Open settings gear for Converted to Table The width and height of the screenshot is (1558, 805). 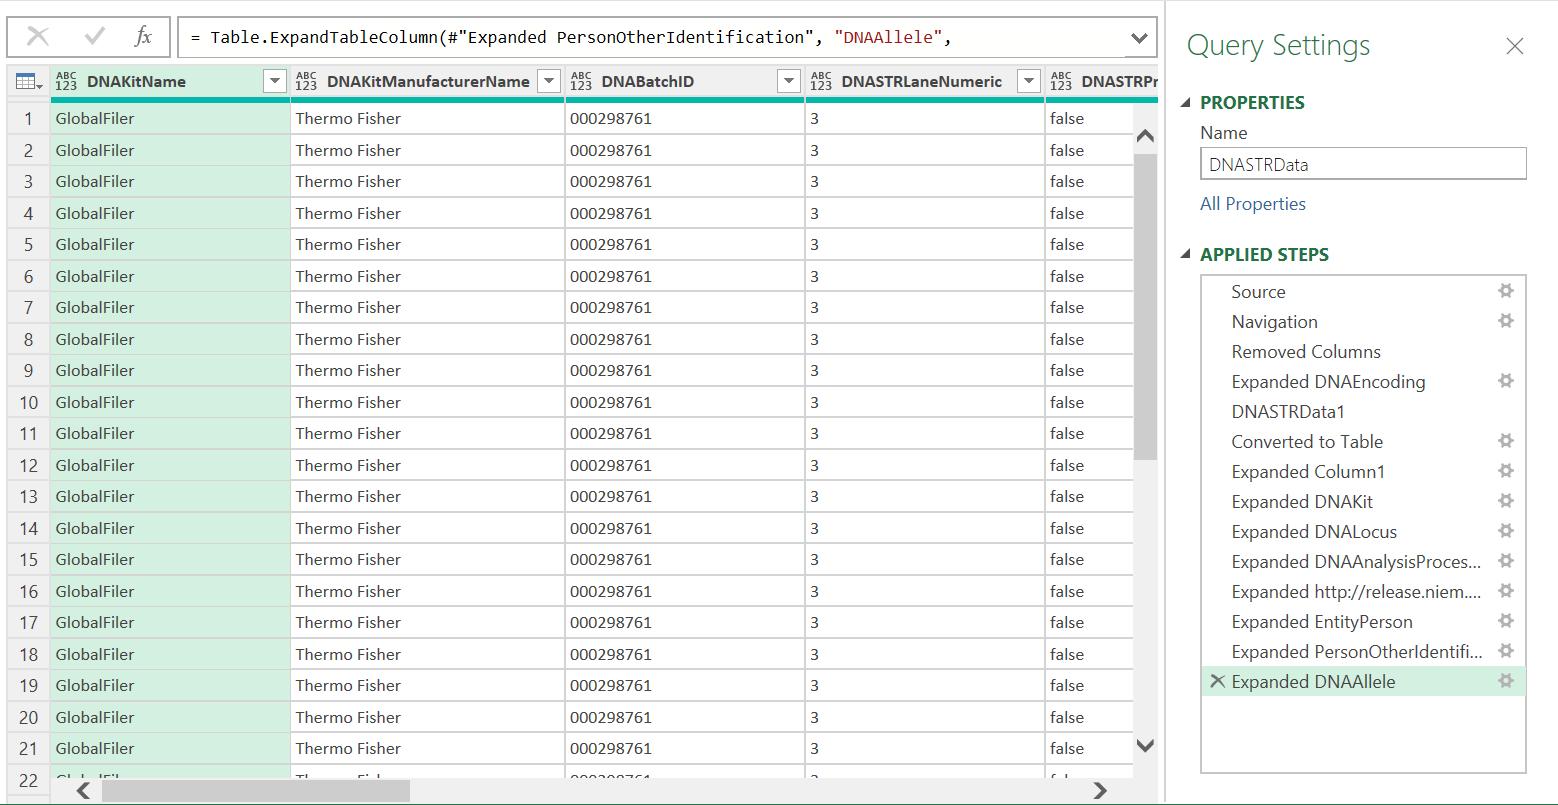click(1505, 441)
